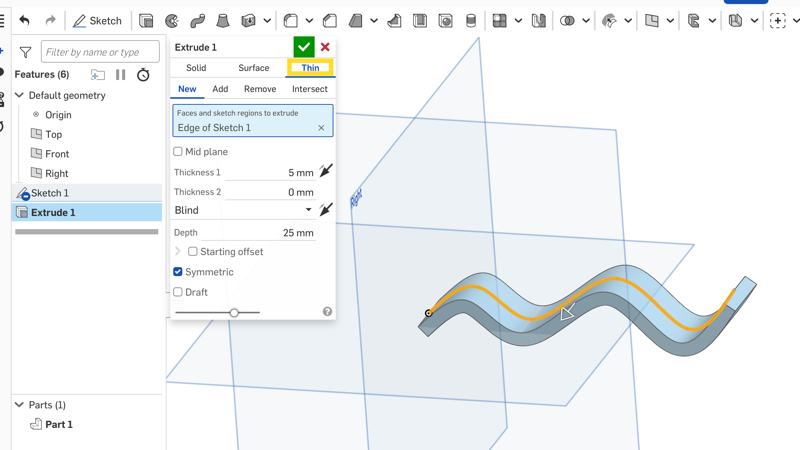
Task: Select the Draft tool toolbar icon
Action: (x=356, y=21)
